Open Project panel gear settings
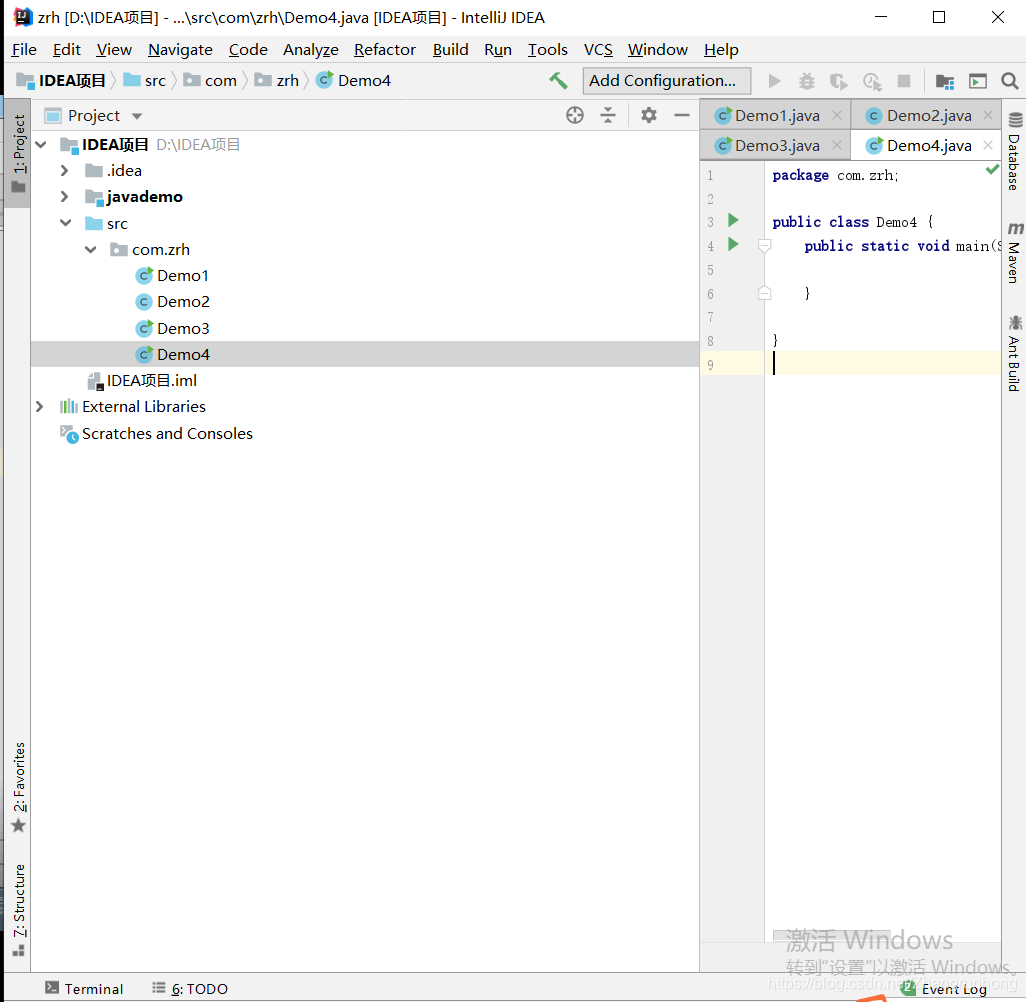The width and height of the screenshot is (1026, 1002). [x=648, y=115]
